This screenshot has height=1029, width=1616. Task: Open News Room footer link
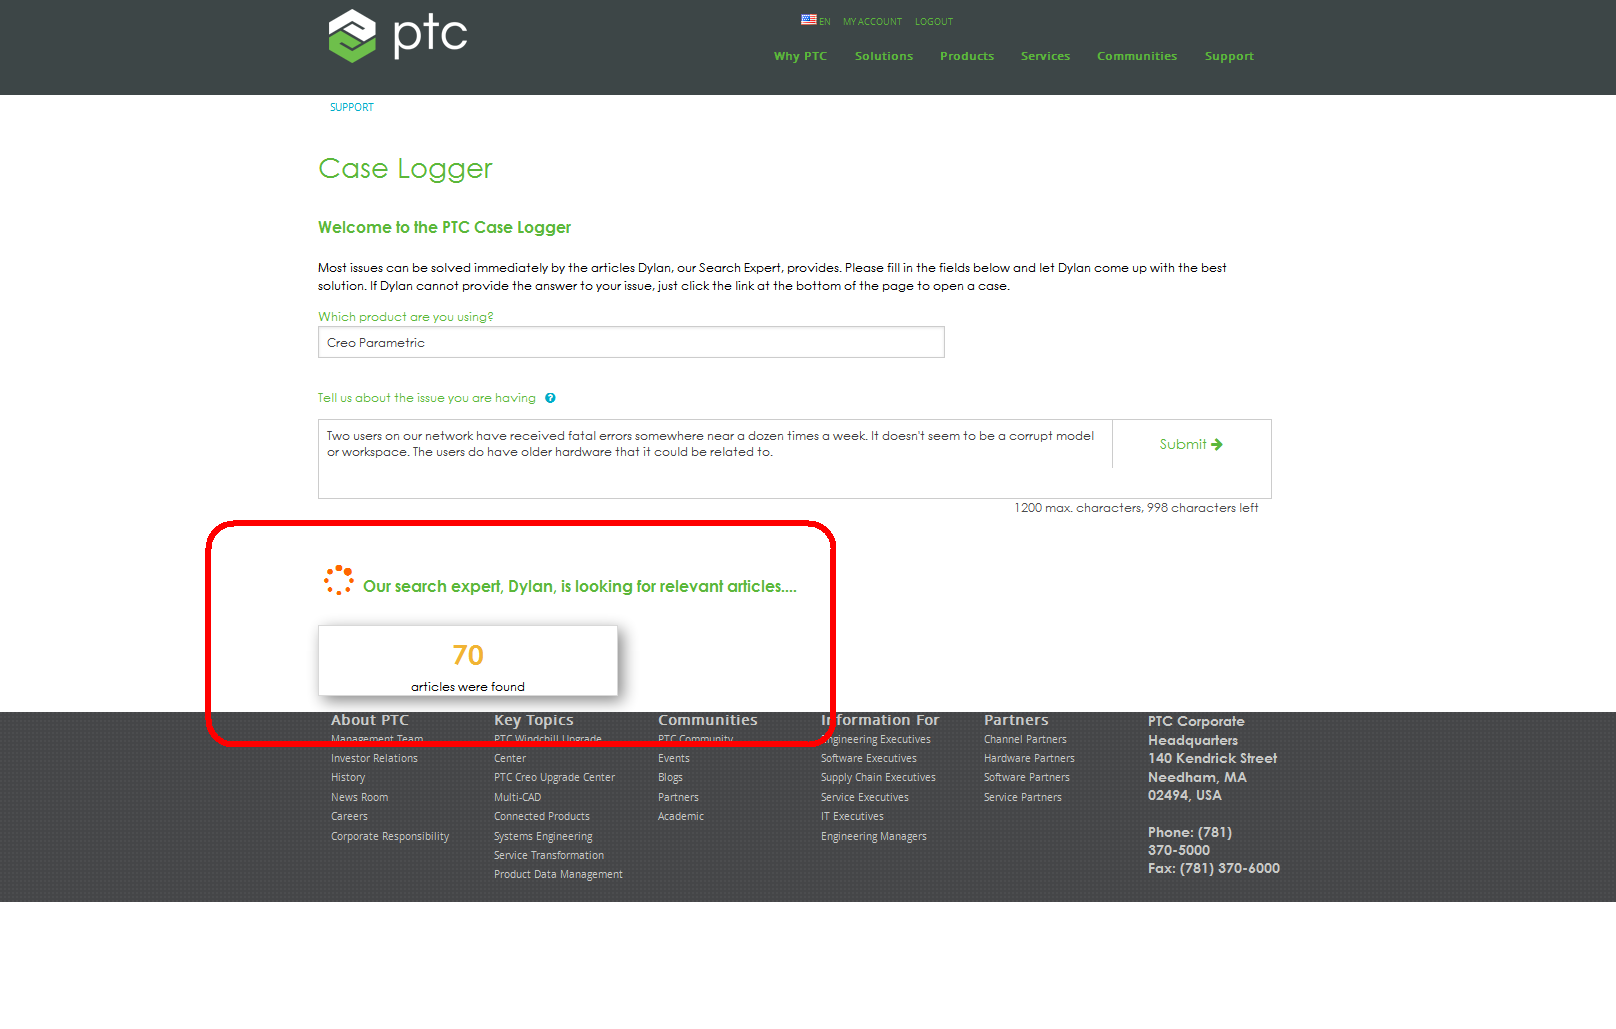point(359,797)
